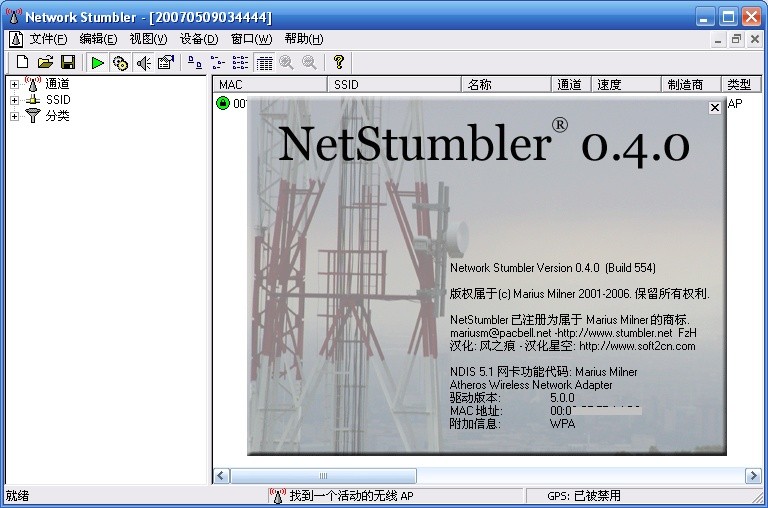Click the Open file folder icon
The image size is (768, 508).
point(45,63)
